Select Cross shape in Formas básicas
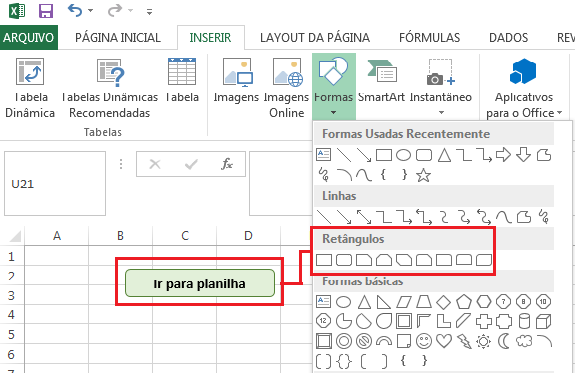Image resolution: width=575 pixels, height=373 pixels. tap(484, 322)
